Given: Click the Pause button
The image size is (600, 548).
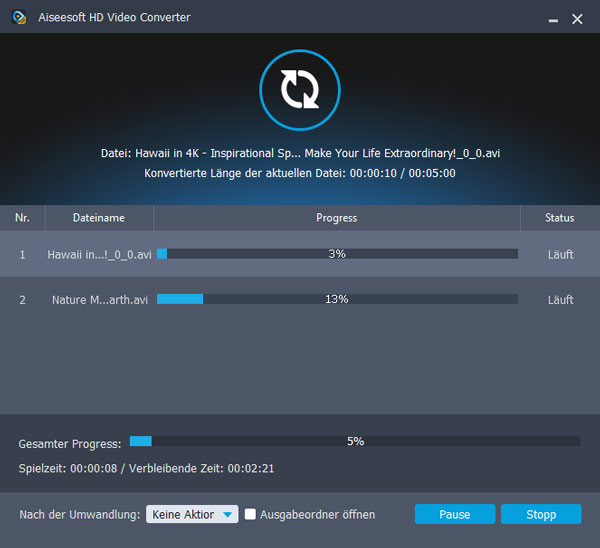Looking at the screenshot, I should (455, 514).
